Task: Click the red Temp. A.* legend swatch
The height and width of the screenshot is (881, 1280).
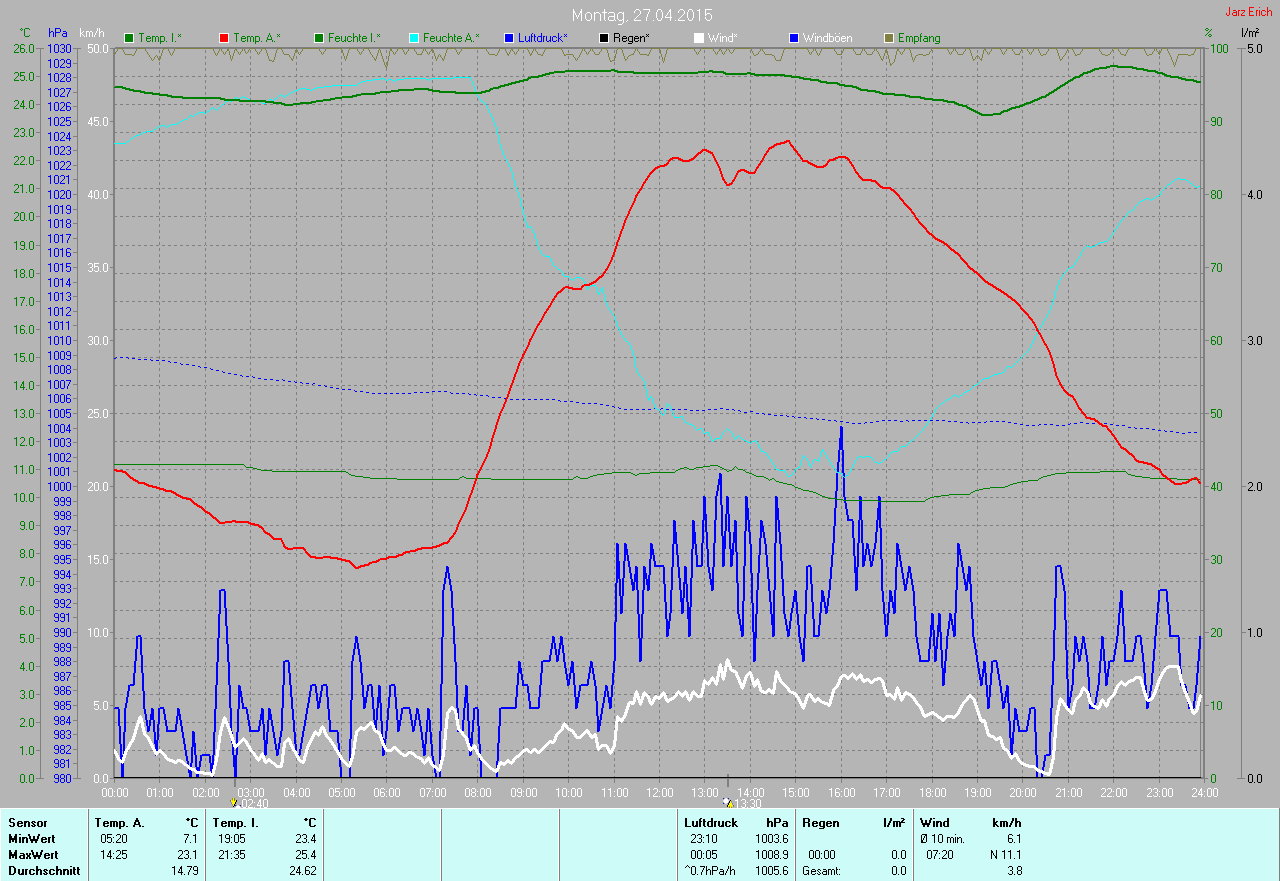Action: [x=224, y=38]
